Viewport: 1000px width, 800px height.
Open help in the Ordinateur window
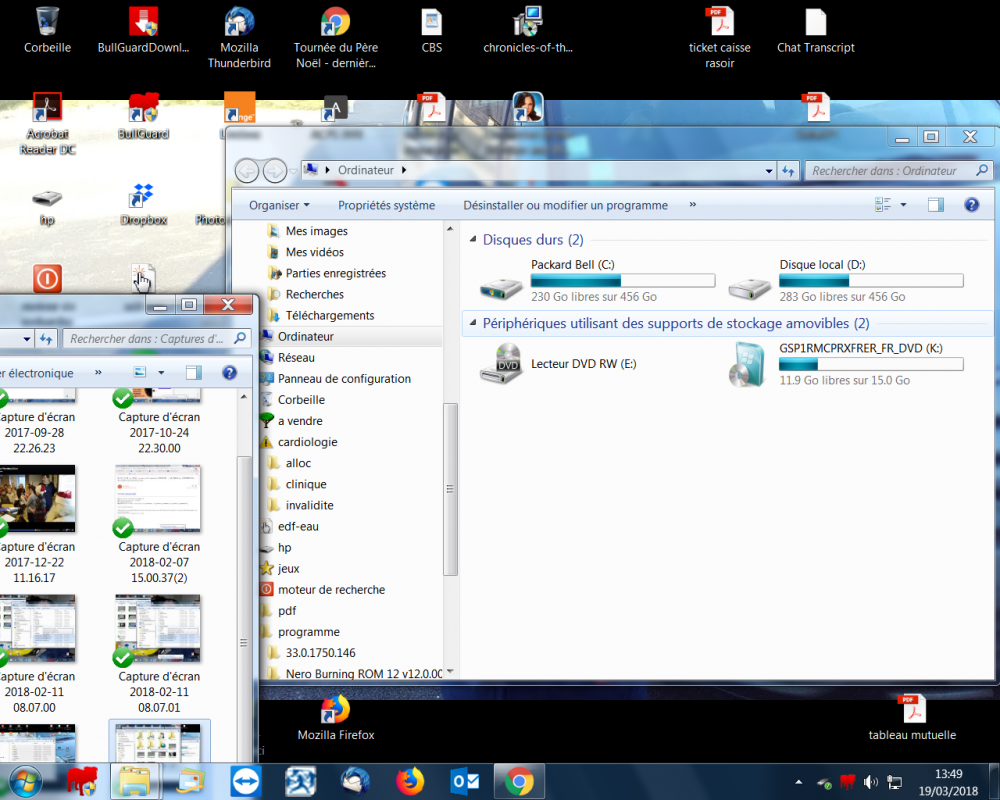tap(970, 205)
